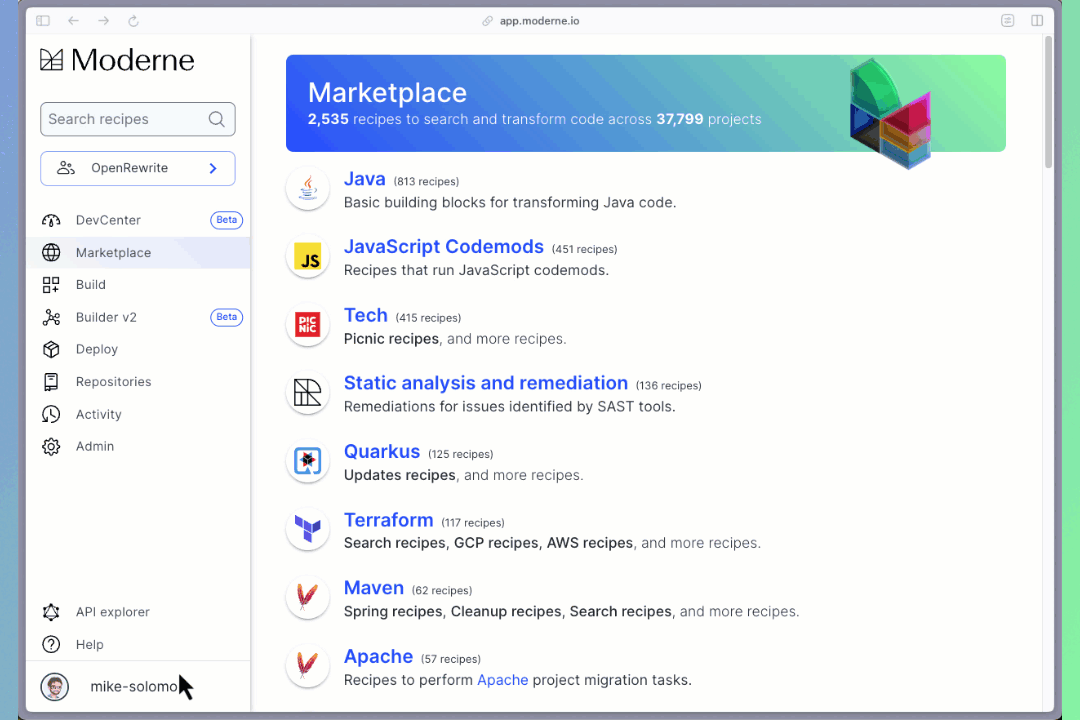Click the Beta badge next to Builder v2

pyautogui.click(x=226, y=318)
